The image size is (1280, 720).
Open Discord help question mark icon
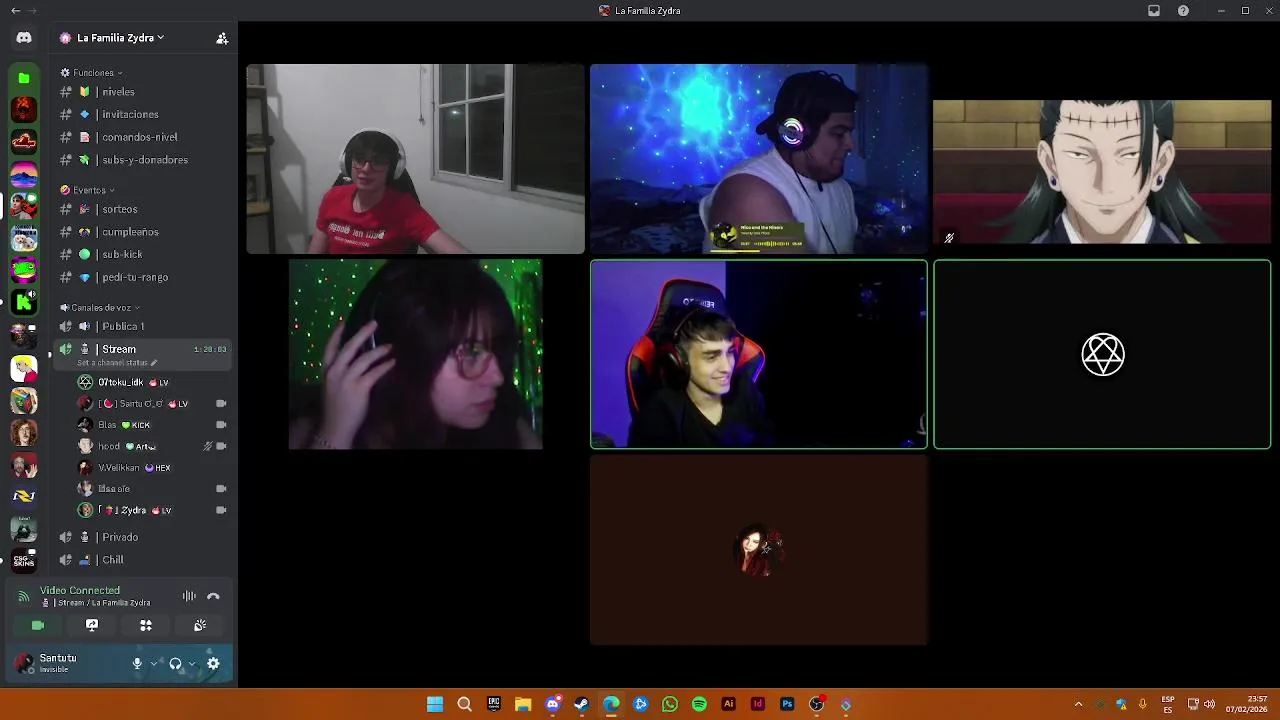[1184, 10]
